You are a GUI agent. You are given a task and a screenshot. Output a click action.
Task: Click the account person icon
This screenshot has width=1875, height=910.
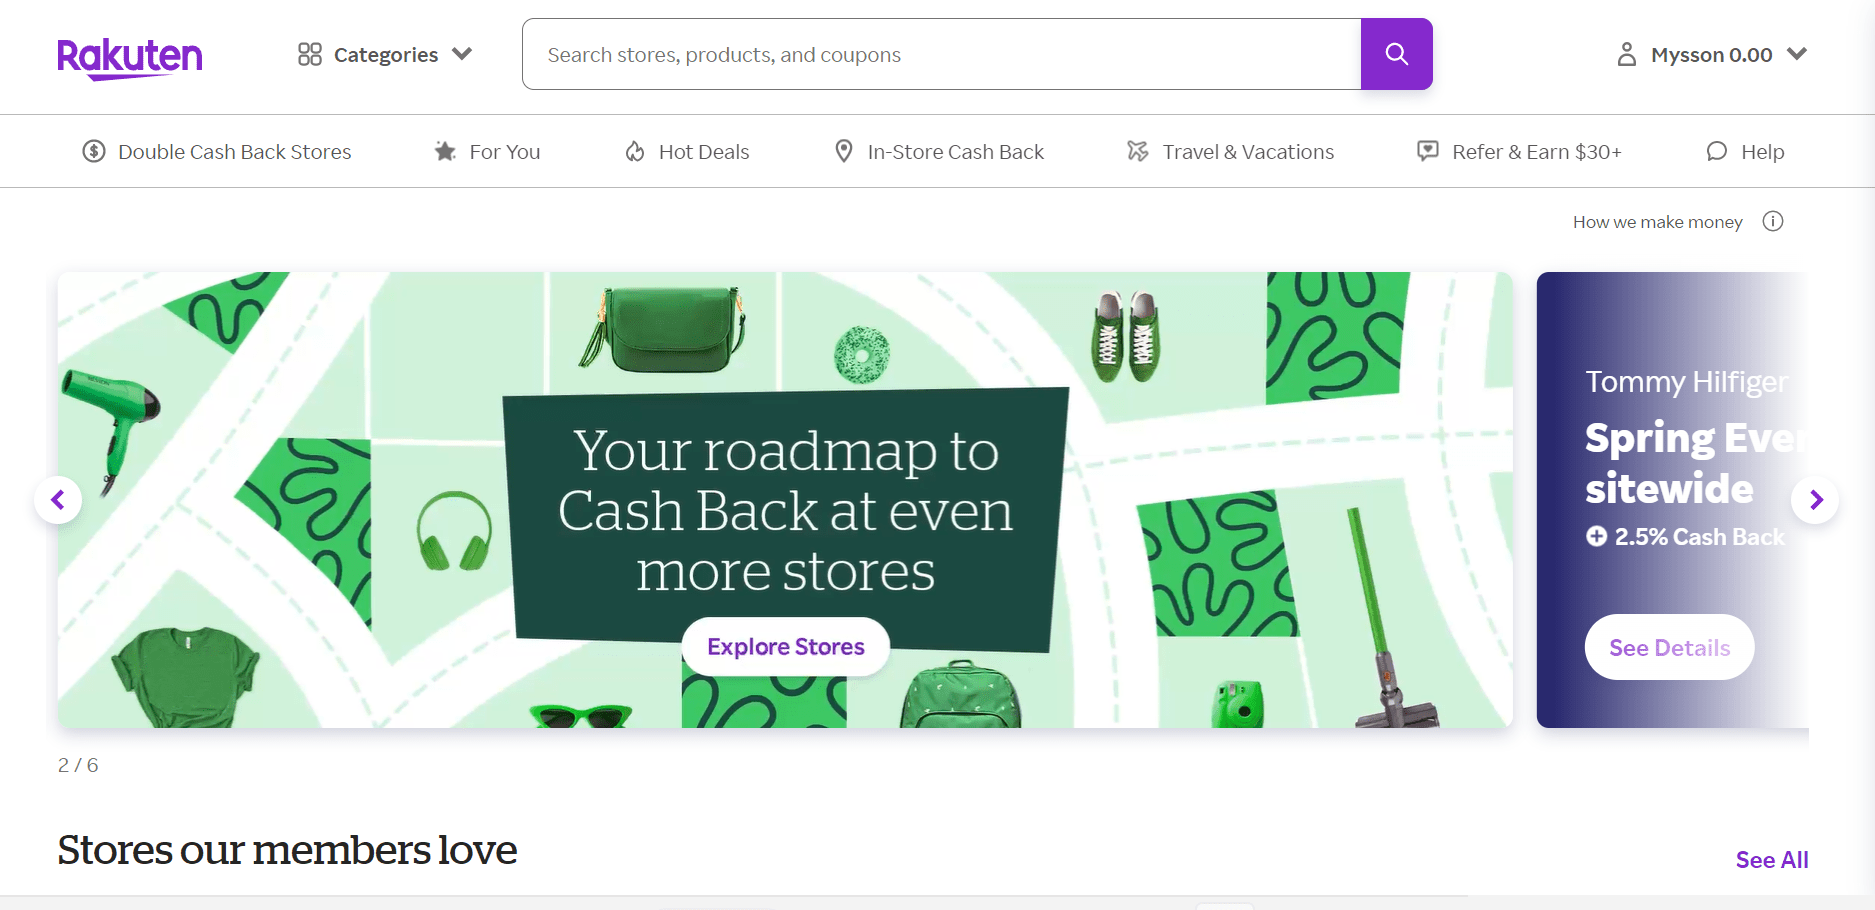[x=1627, y=54]
